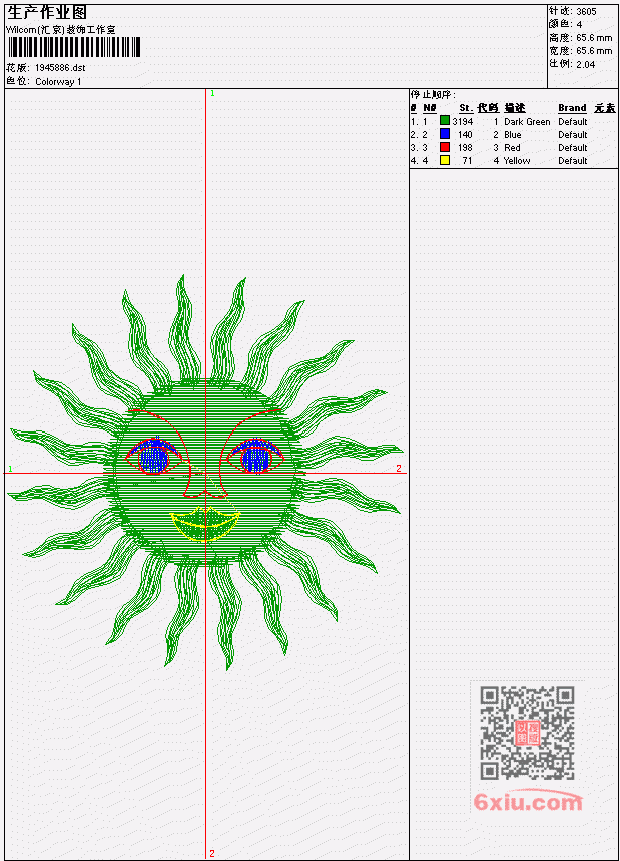Click the 'Wilcom' studio name line

60,30
